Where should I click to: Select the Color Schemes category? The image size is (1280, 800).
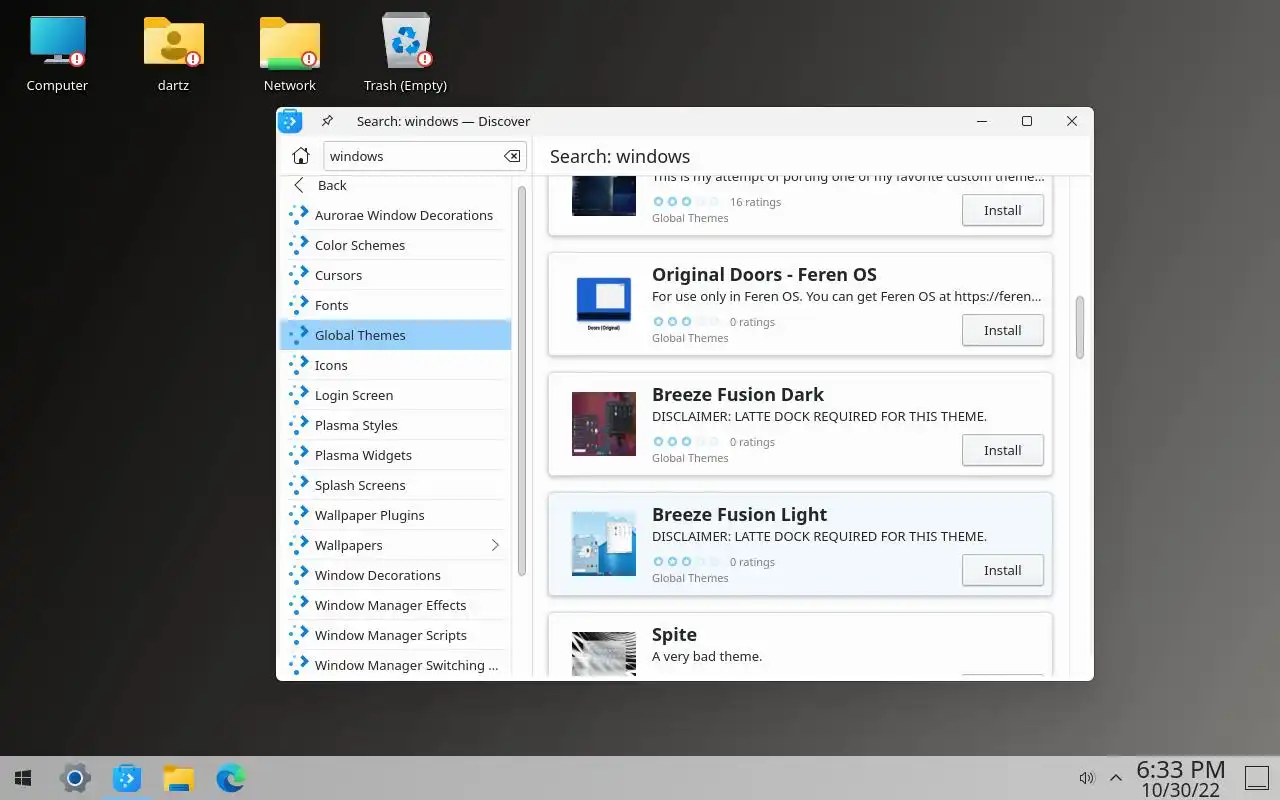tap(396, 245)
